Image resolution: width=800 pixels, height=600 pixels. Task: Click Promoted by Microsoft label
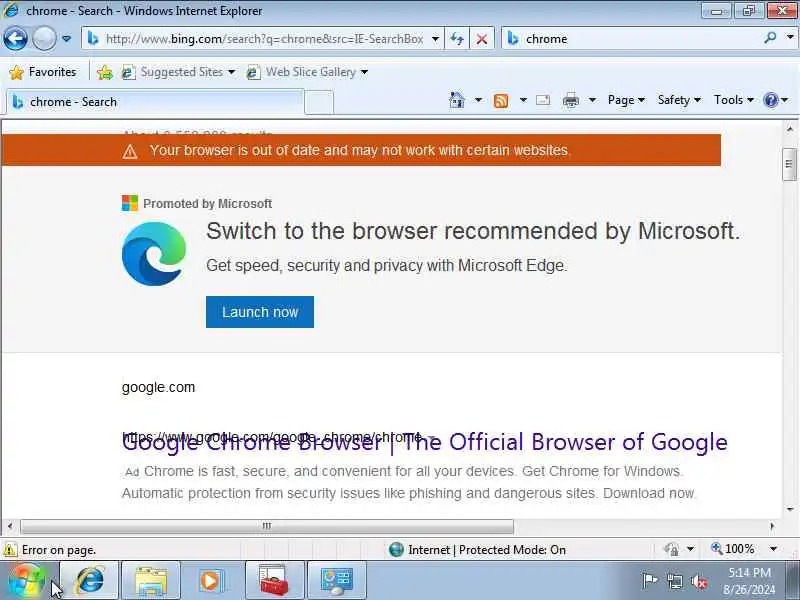coord(207,204)
